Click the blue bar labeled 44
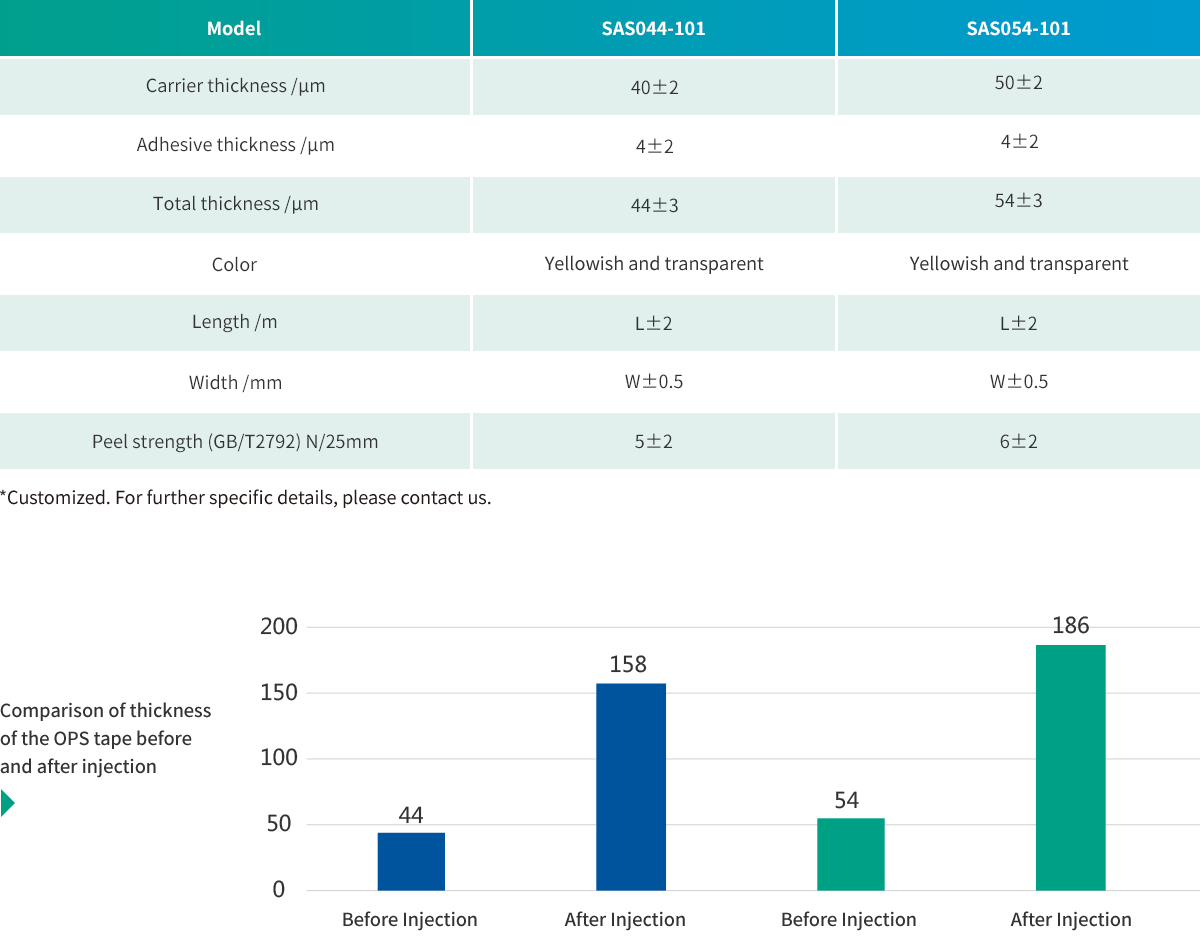Screen dimensions: 1200x949 pyautogui.click(x=411, y=860)
